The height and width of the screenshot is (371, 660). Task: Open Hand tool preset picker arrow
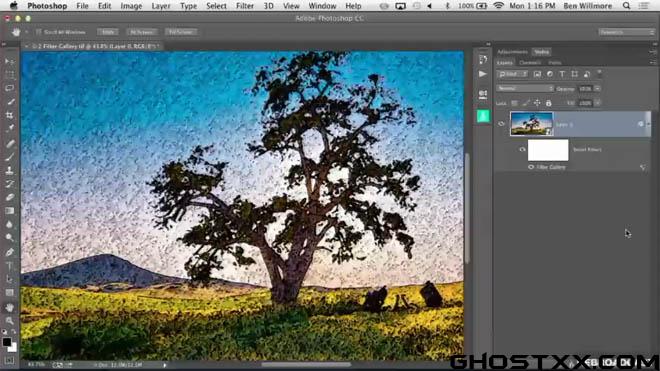(26, 32)
